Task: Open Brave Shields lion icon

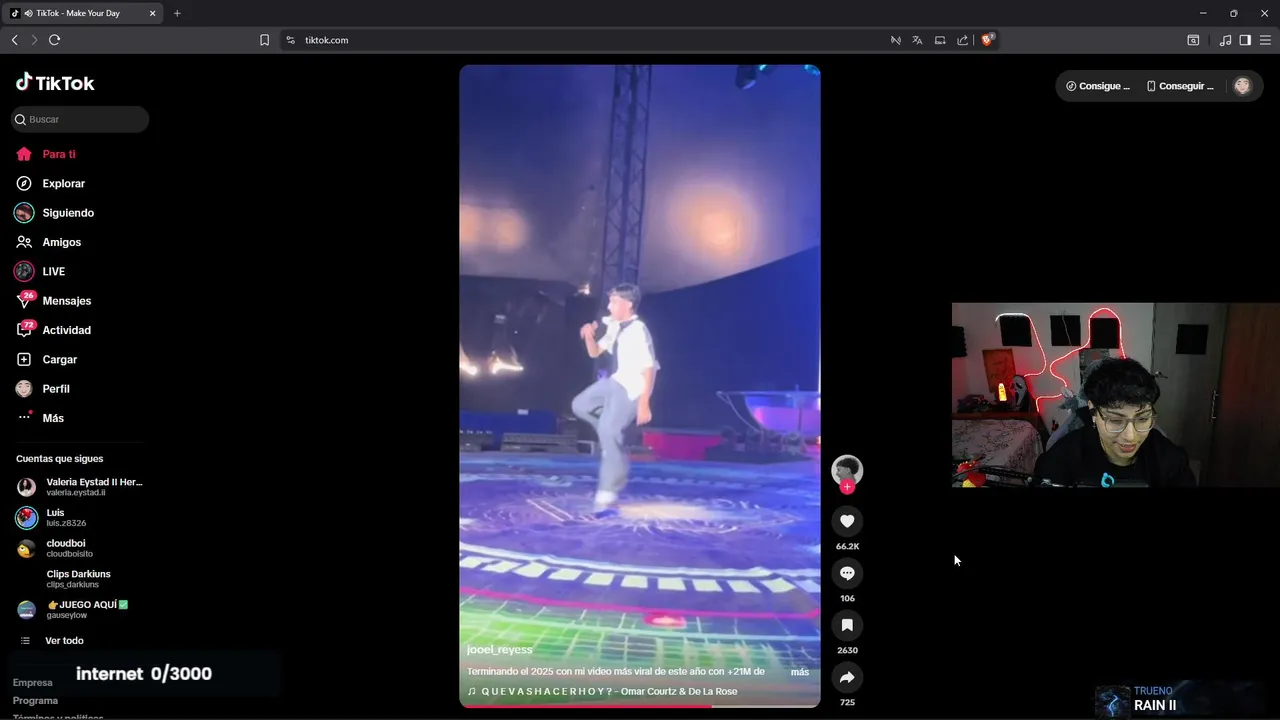Action: [x=987, y=40]
